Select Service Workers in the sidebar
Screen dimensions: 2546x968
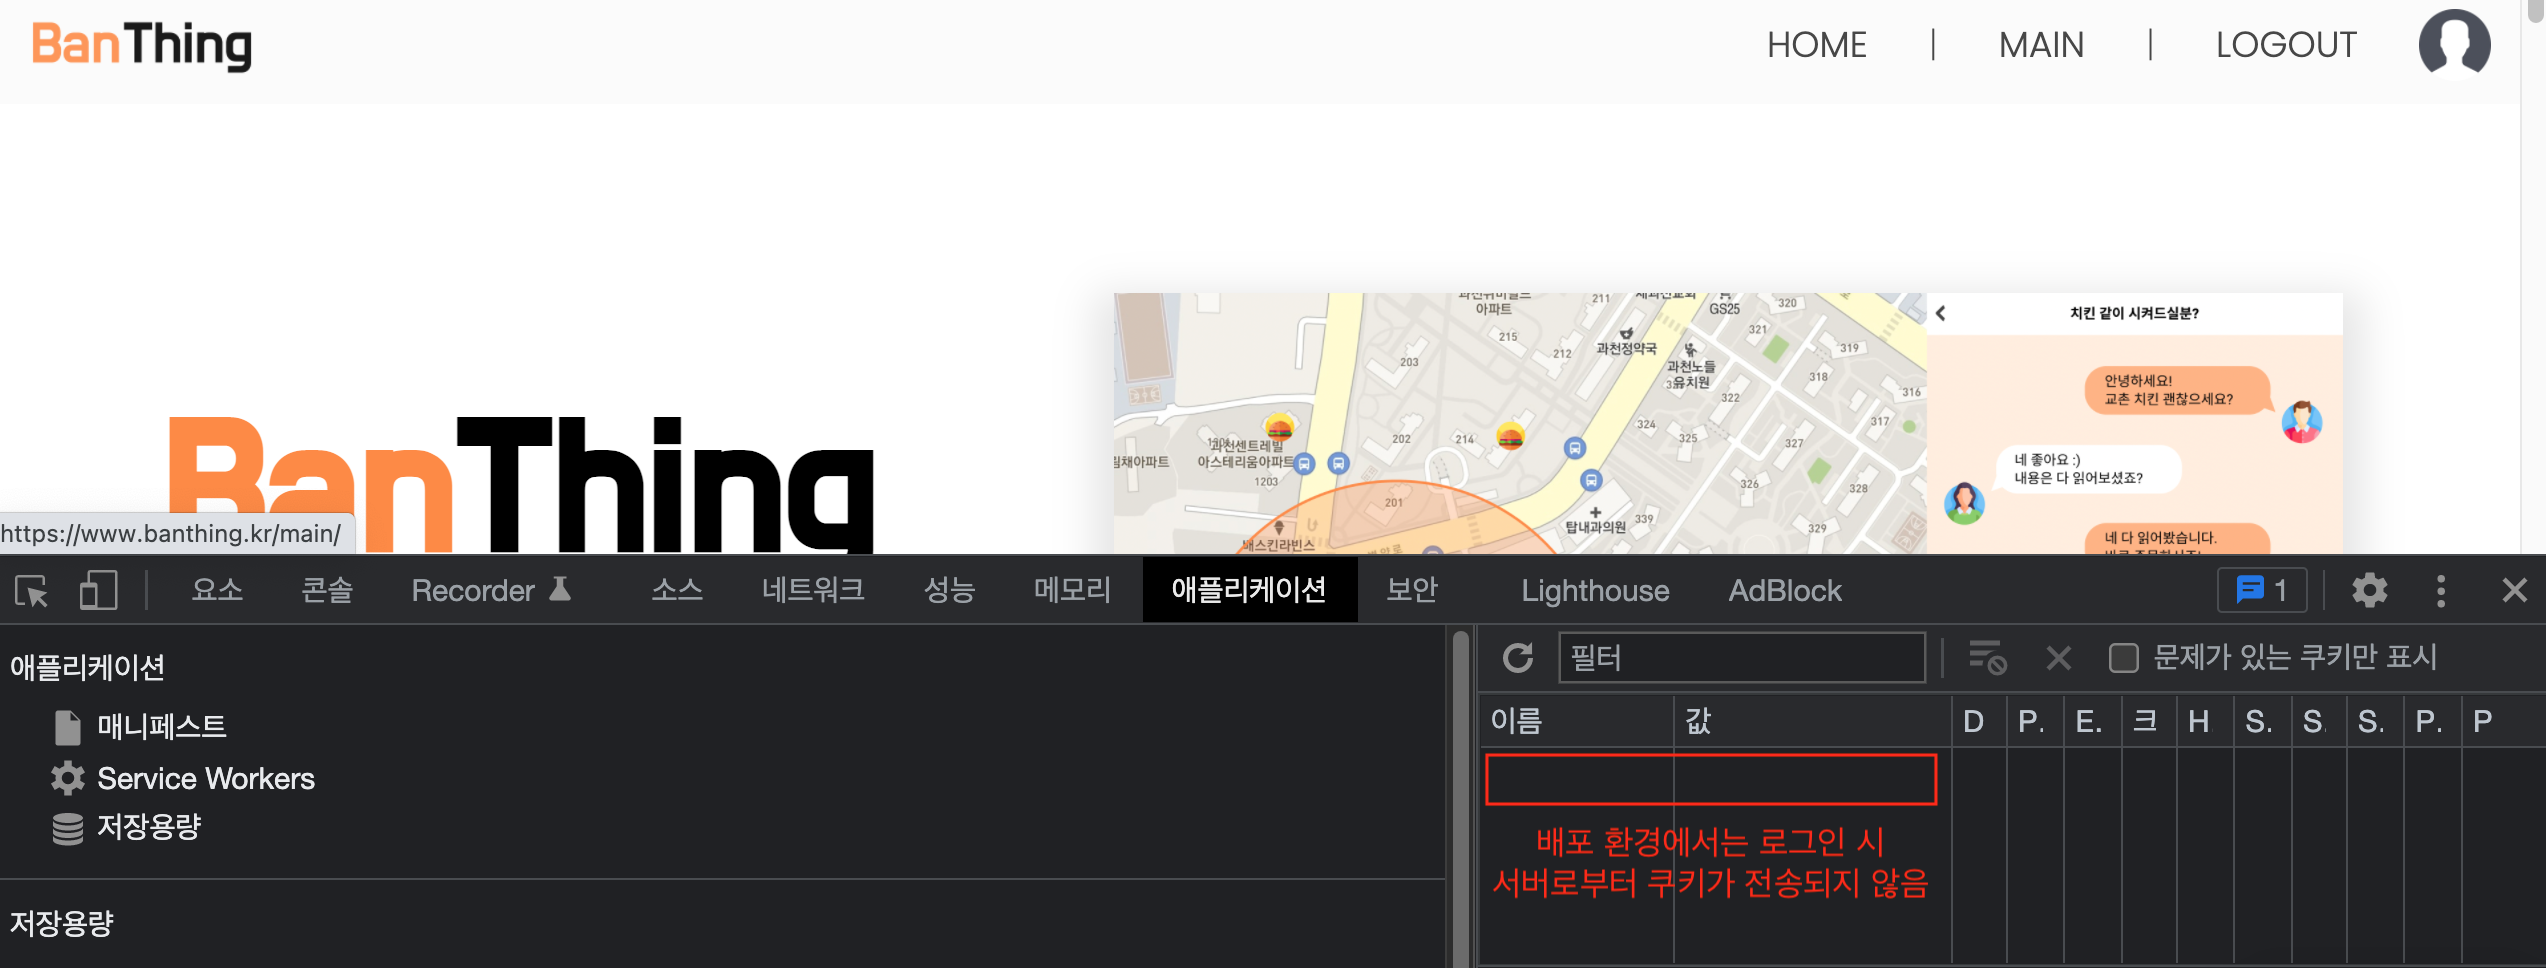(183, 778)
